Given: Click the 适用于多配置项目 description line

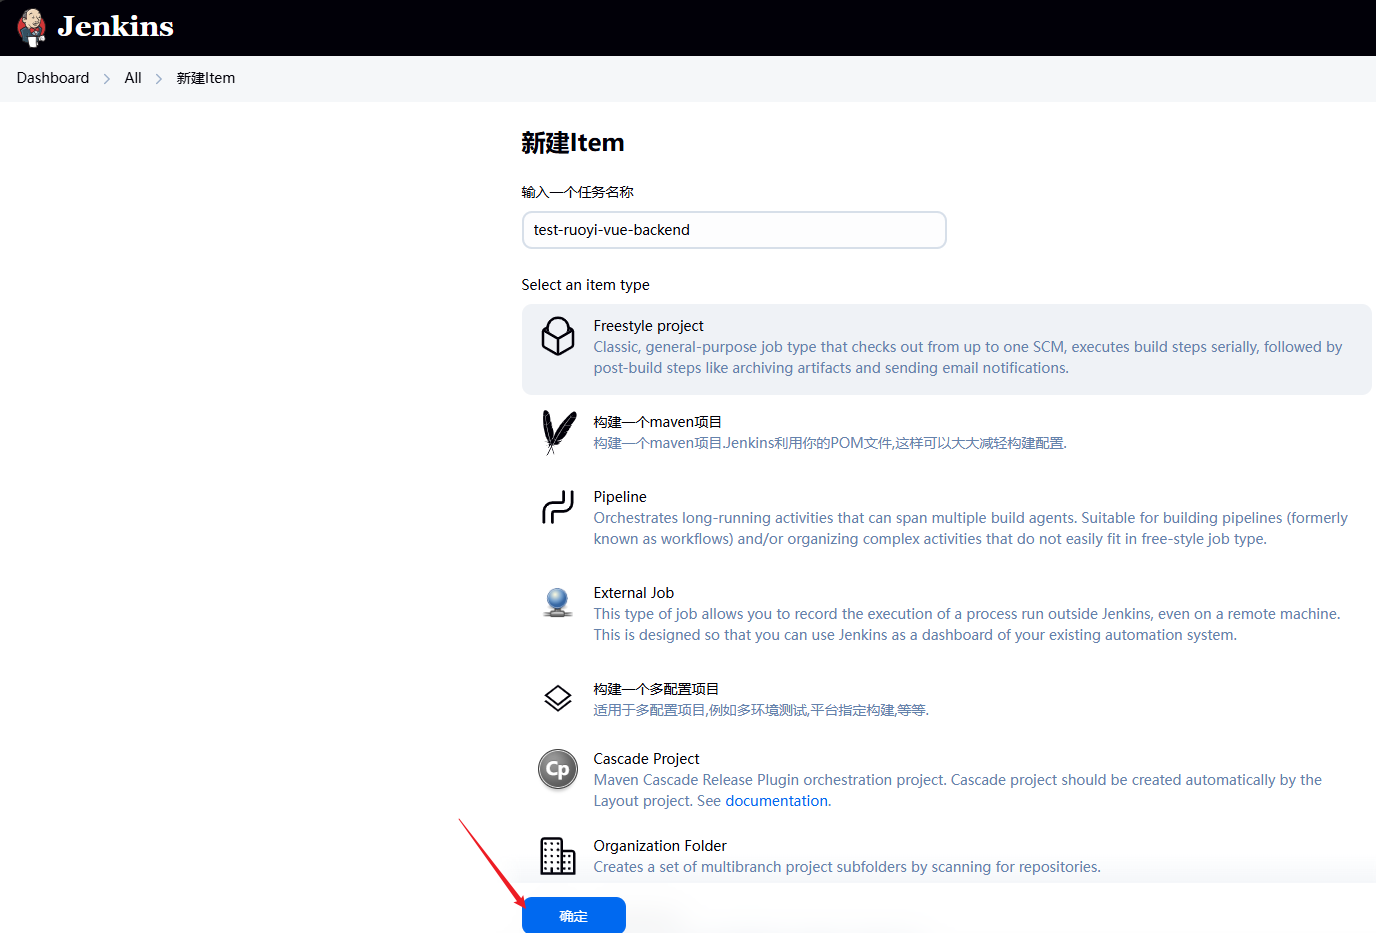Looking at the screenshot, I should tap(761, 710).
